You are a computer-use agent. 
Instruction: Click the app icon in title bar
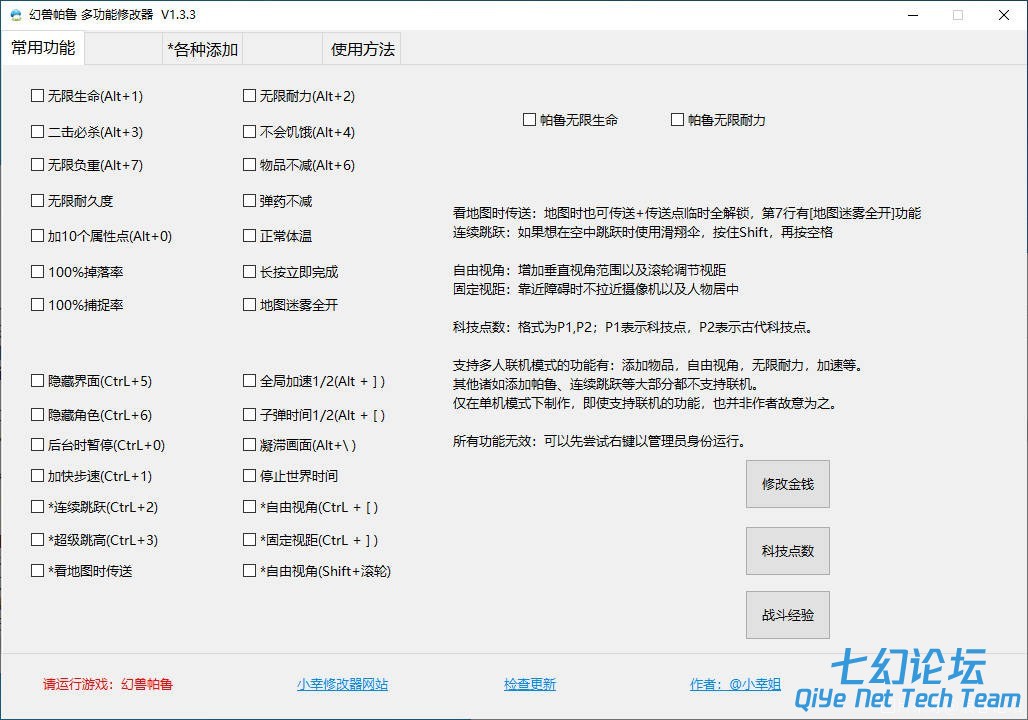16,15
